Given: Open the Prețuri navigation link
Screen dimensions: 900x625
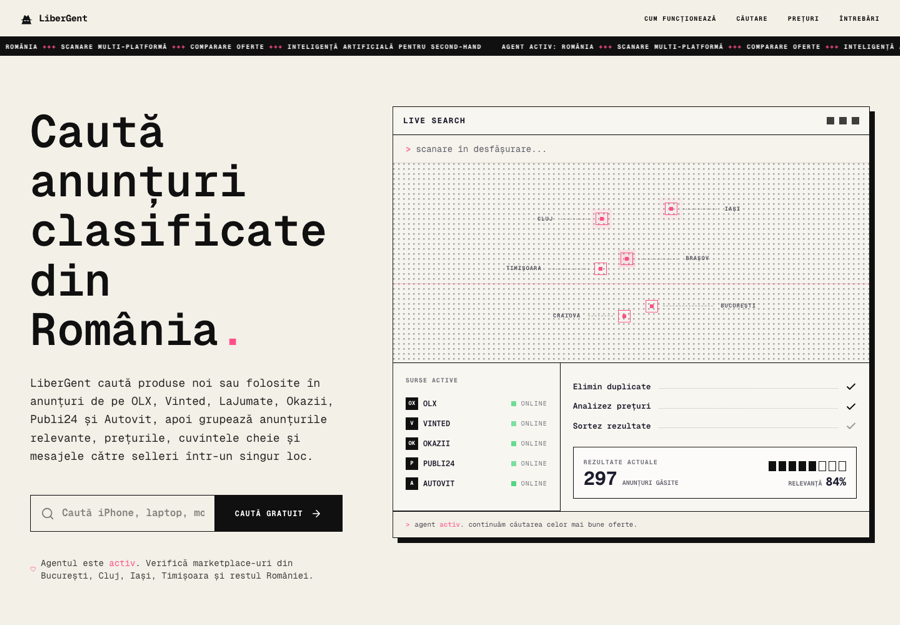Looking at the screenshot, I should (x=803, y=19).
